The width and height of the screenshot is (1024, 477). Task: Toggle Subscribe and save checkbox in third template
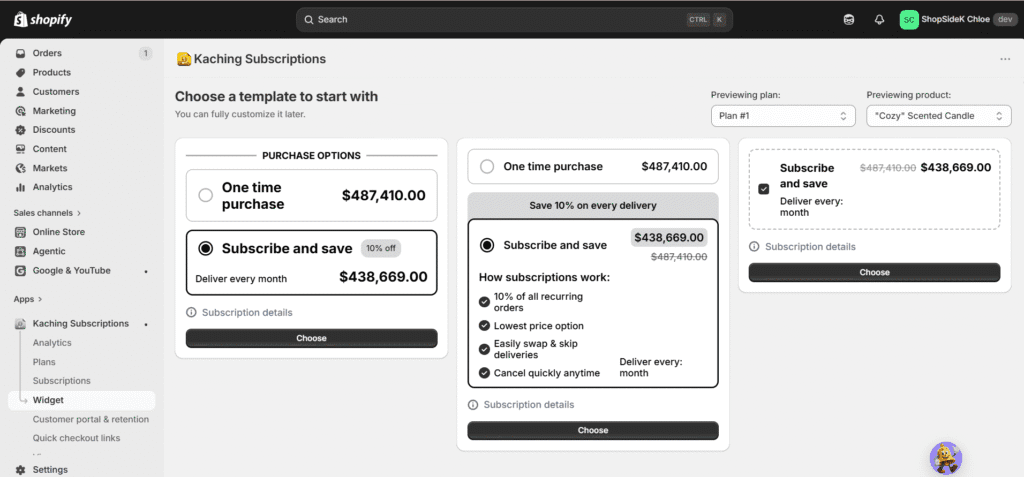click(763, 189)
